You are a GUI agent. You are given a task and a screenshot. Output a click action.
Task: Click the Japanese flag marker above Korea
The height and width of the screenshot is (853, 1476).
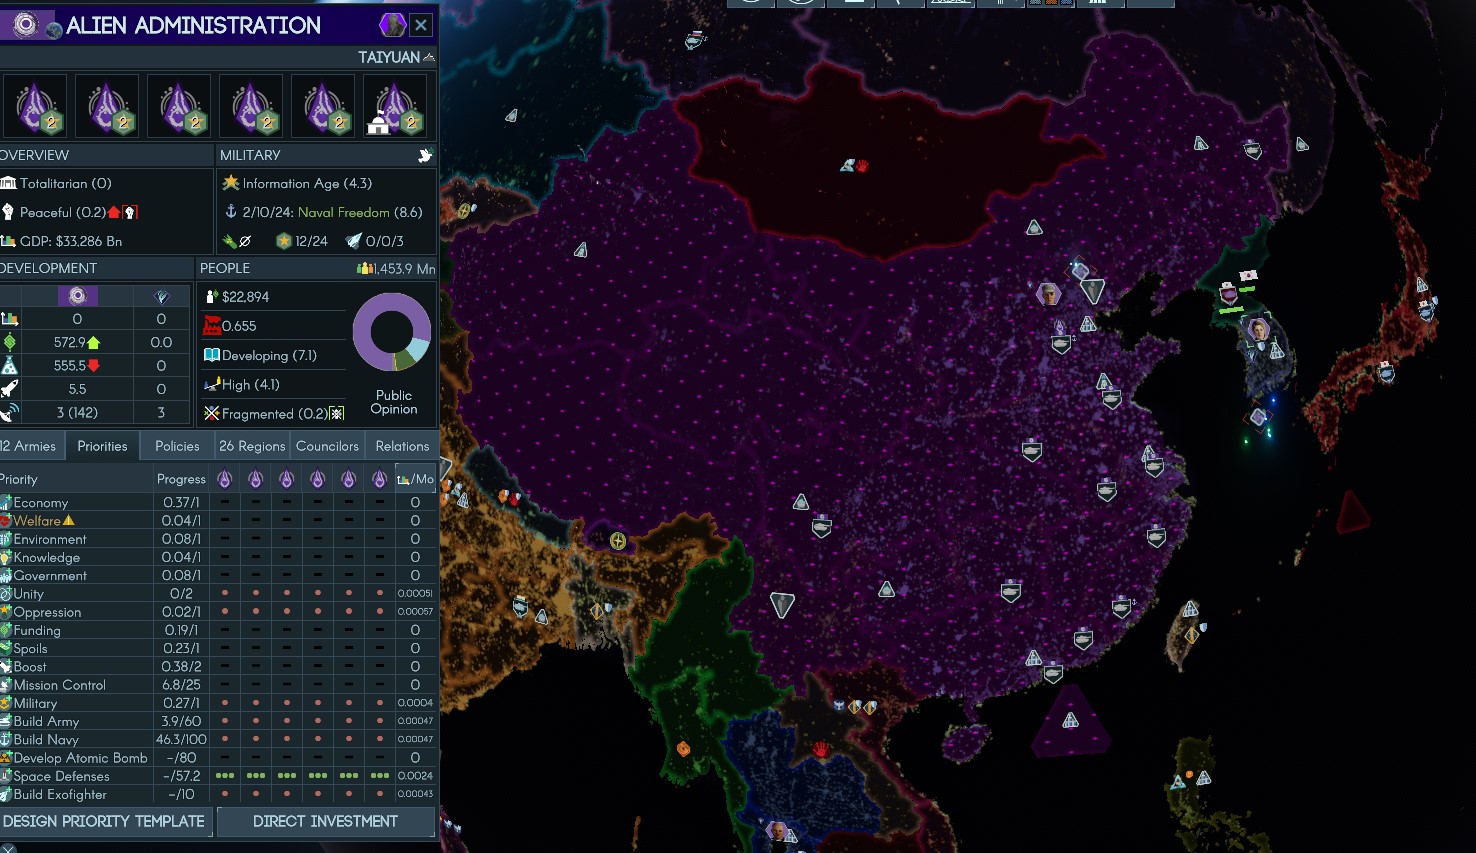(1248, 276)
